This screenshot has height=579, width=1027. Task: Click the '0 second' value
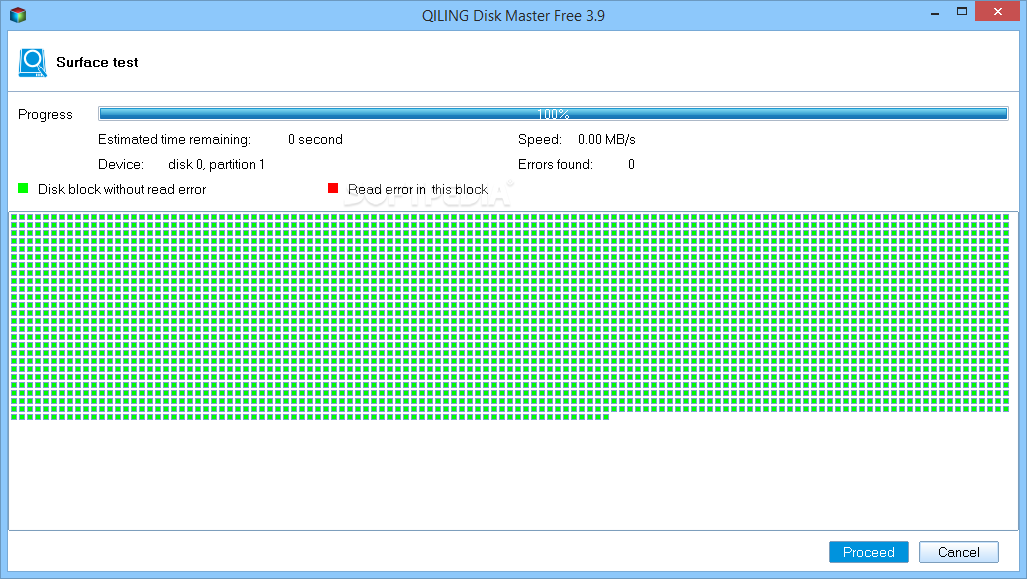click(x=315, y=140)
